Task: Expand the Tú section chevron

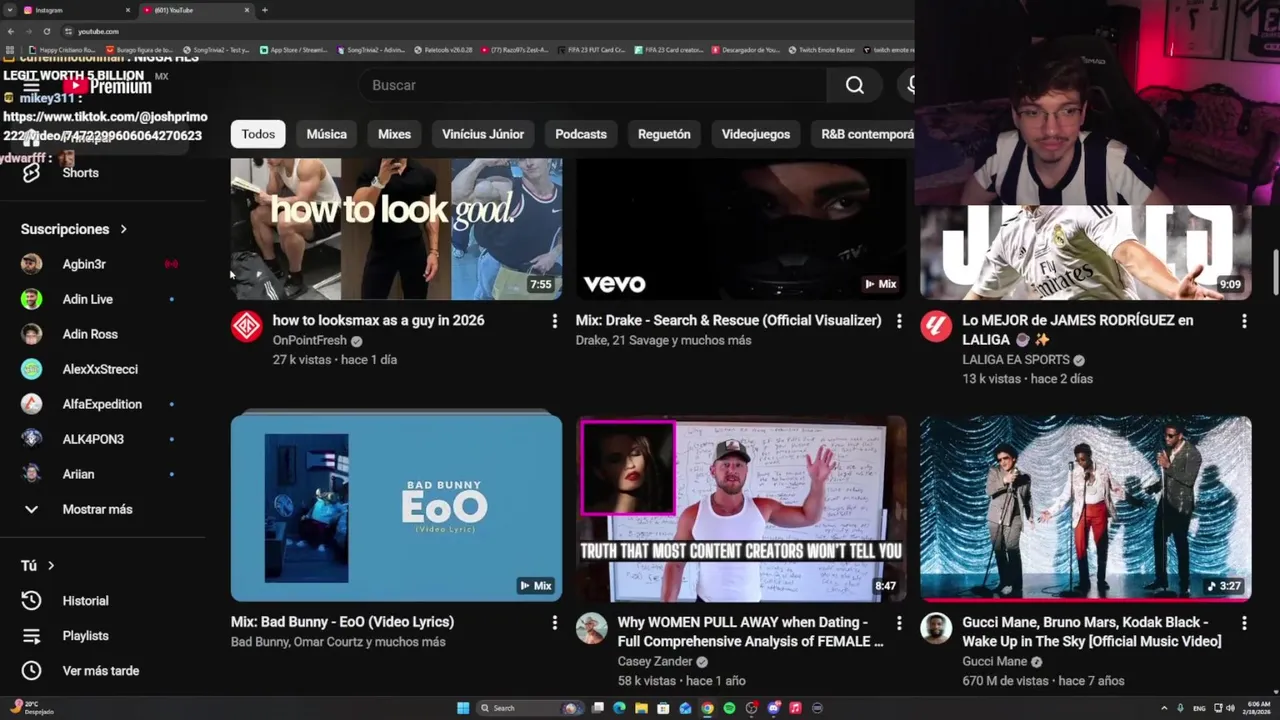Action: pos(51,566)
